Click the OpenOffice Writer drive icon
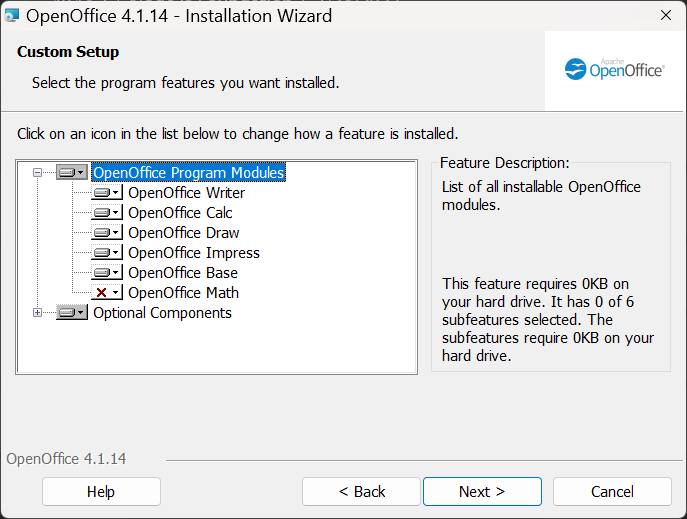 tap(106, 193)
